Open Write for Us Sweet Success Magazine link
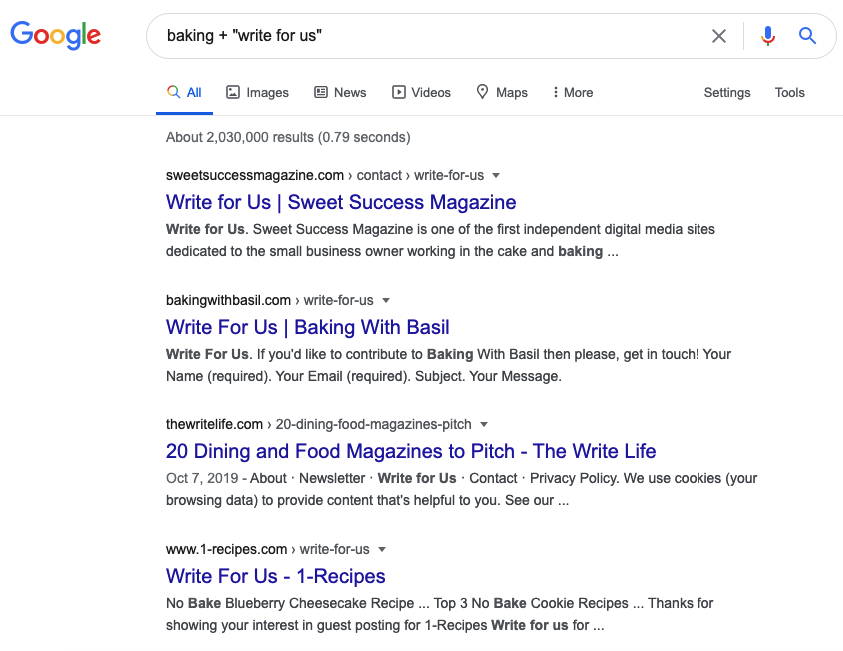The height and width of the screenshot is (651, 843). pyautogui.click(x=341, y=202)
